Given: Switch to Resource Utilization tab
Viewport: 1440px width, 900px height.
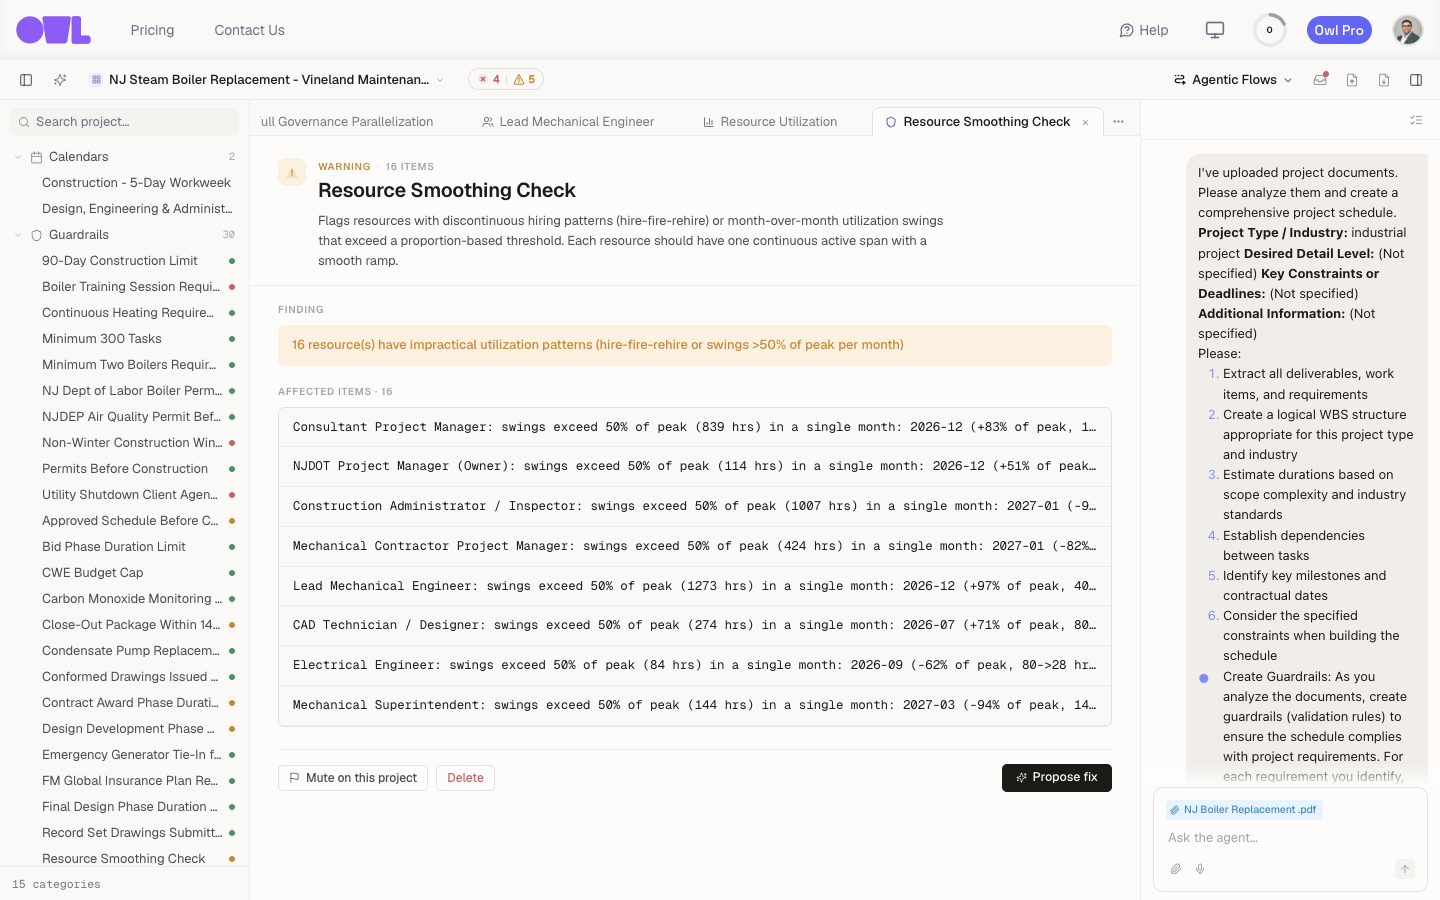Looking at the screenshot, I should (x=770, y=122).
